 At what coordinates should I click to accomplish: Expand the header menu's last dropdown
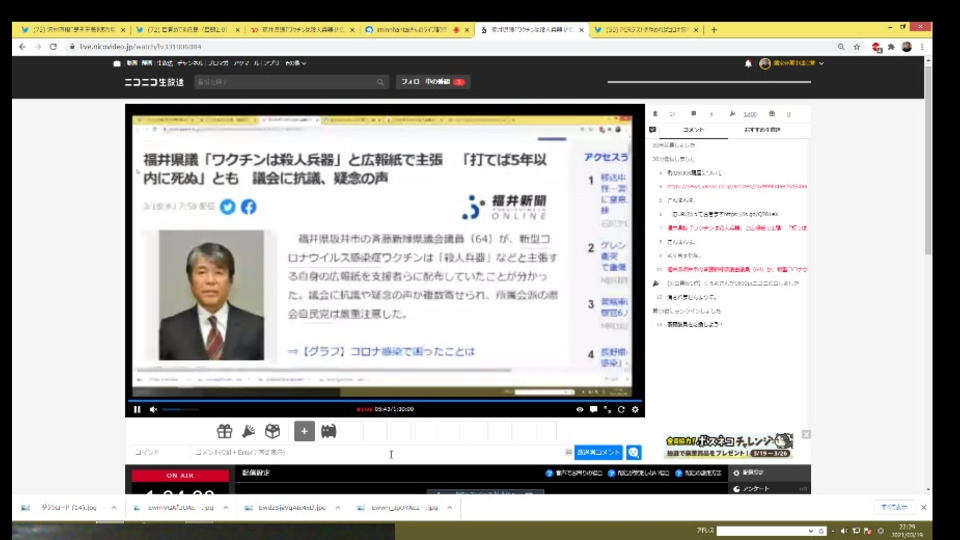pos(295,63)
